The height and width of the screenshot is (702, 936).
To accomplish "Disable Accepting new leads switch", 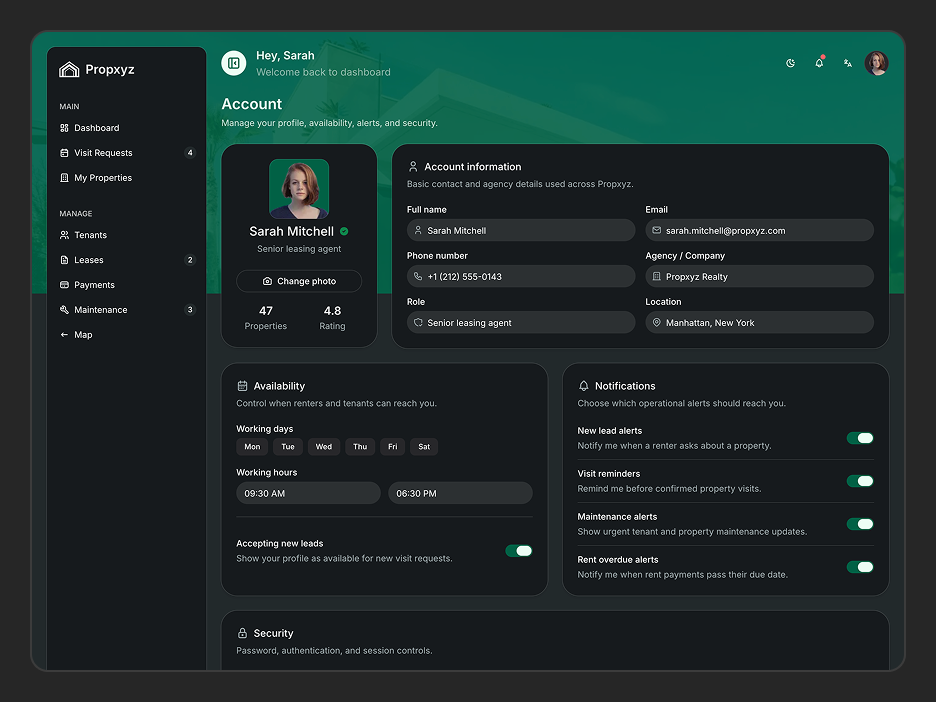I will point(519,550).
